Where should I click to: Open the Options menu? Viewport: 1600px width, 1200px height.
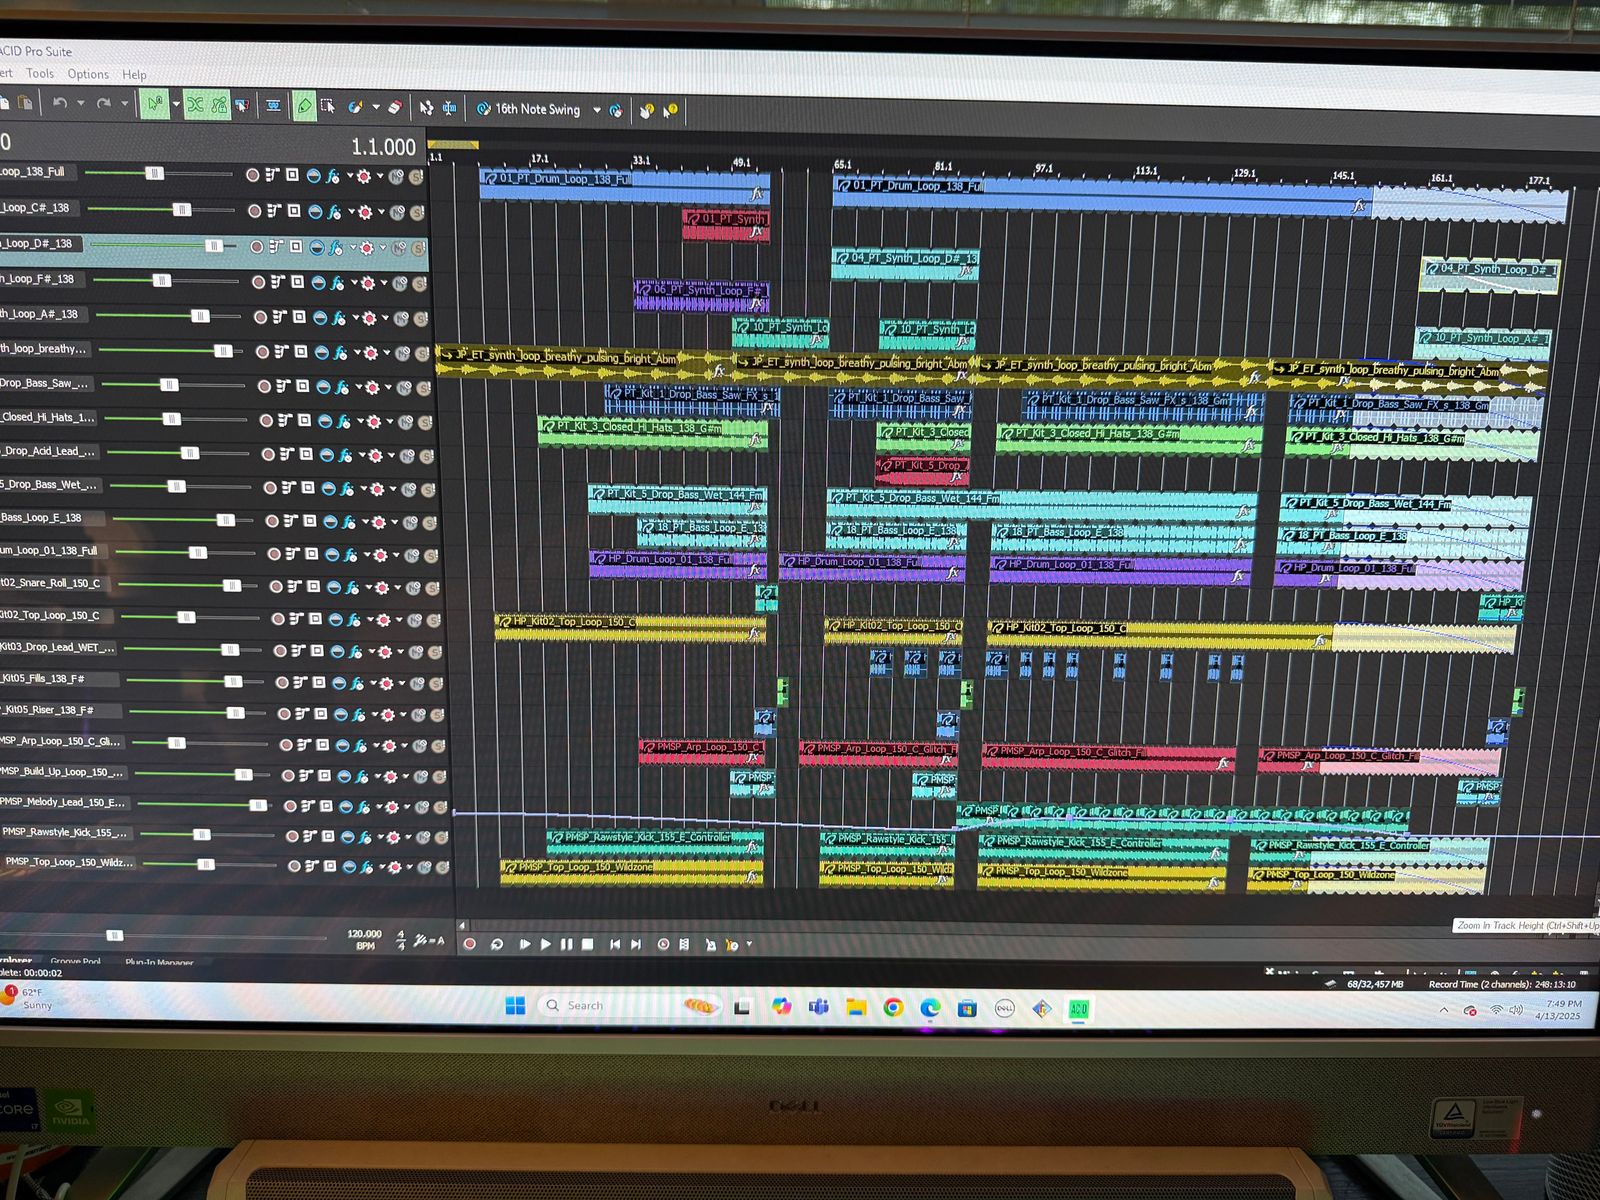88,74
